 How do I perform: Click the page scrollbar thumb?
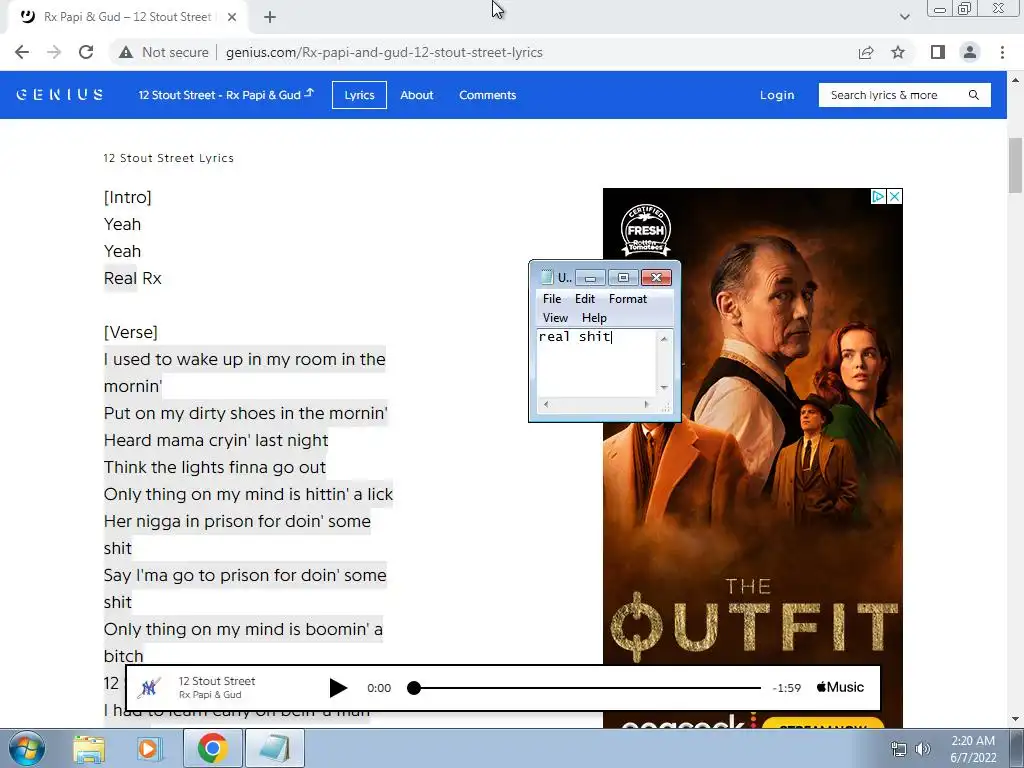[1015, 166]
